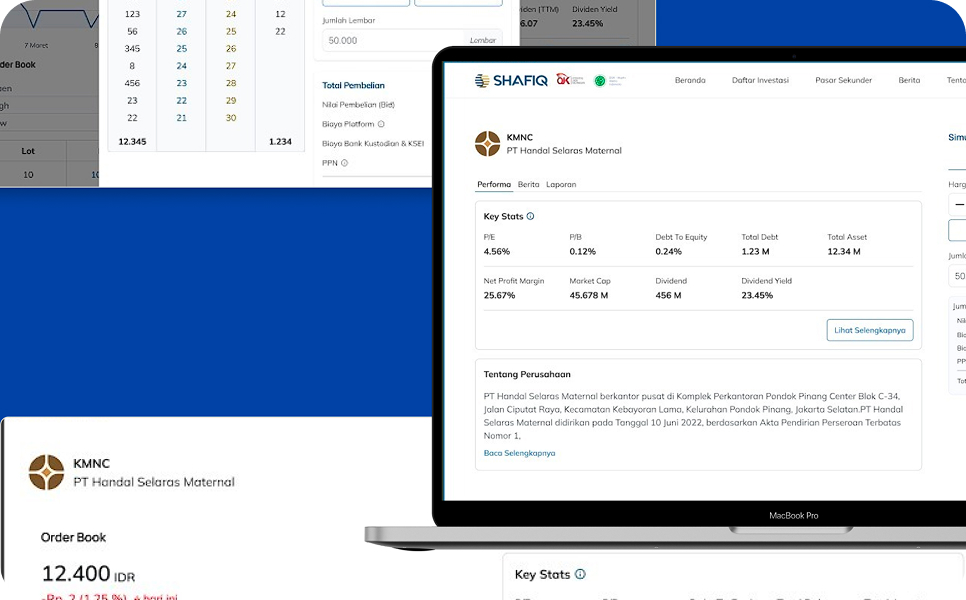
Task: Open Pasar Sekunder from the navbar
Action: (x=843, y=80)
